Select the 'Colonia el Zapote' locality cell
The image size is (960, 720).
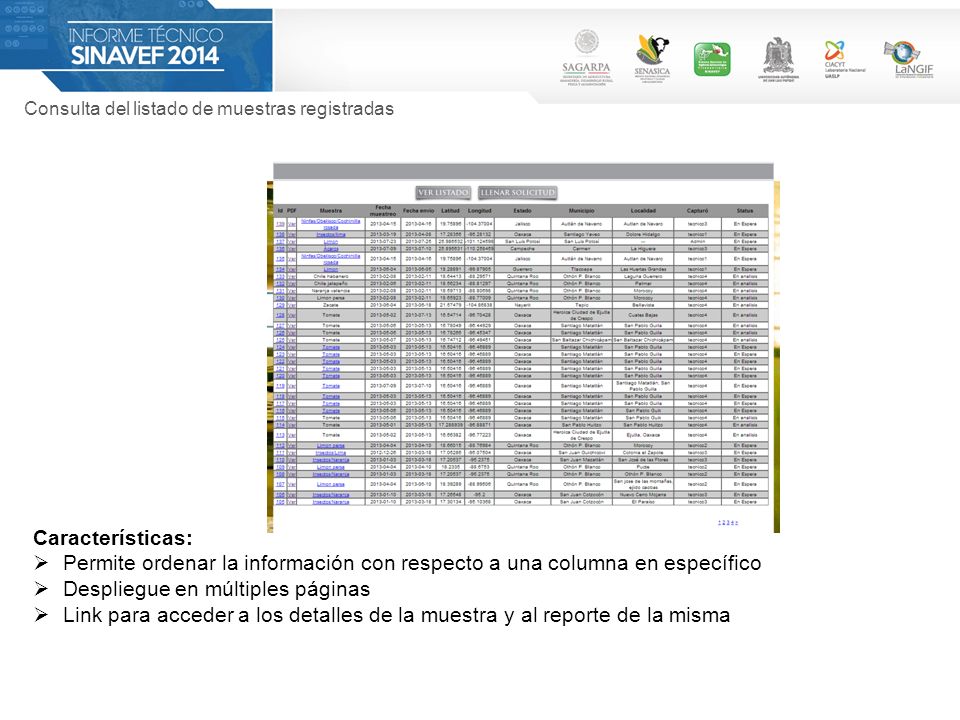pos(643,452)
